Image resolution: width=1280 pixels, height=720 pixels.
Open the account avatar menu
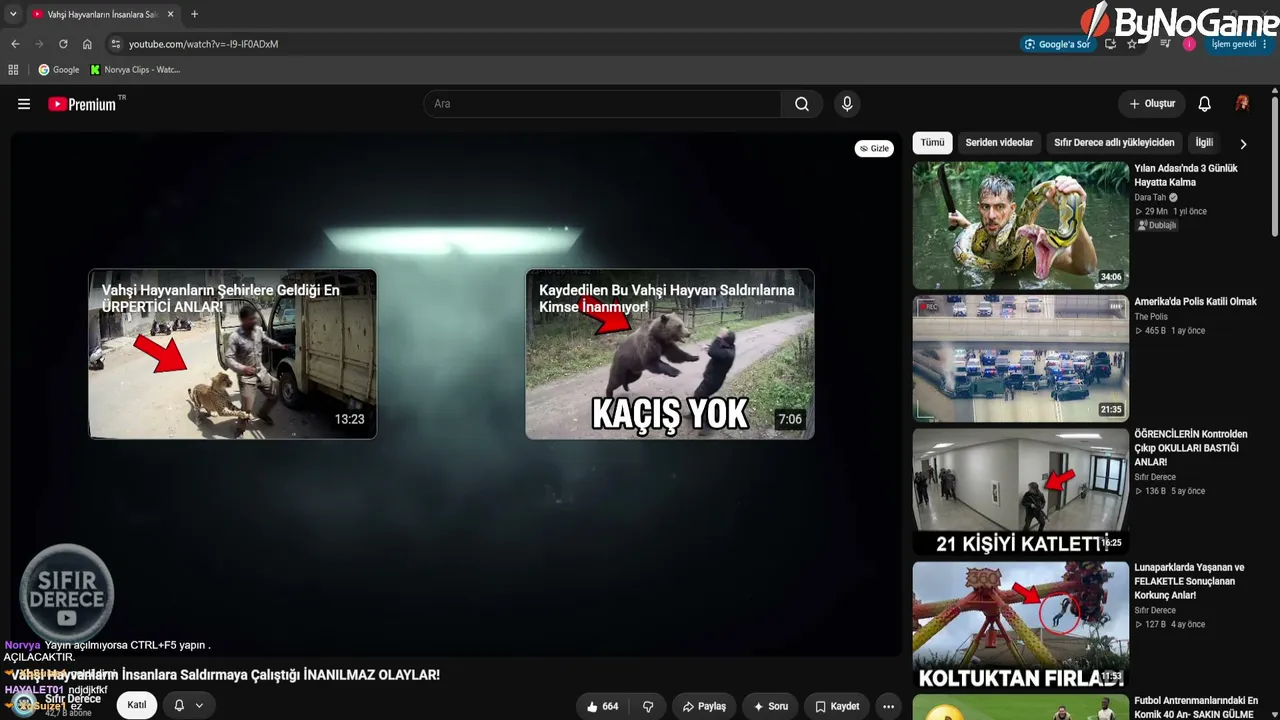(x=1242, y=104)
